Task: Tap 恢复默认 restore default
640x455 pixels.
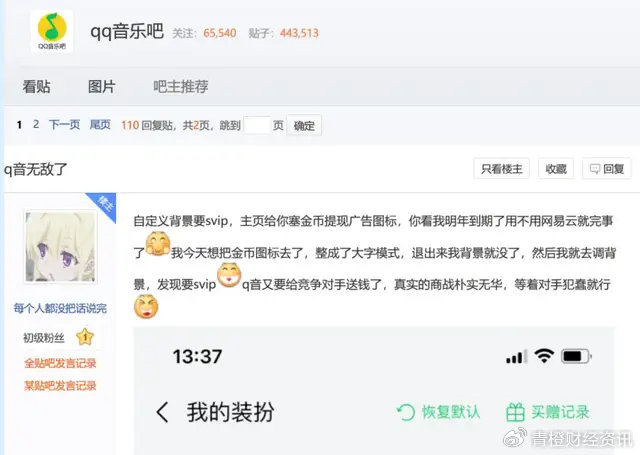Action: point(451,412)
